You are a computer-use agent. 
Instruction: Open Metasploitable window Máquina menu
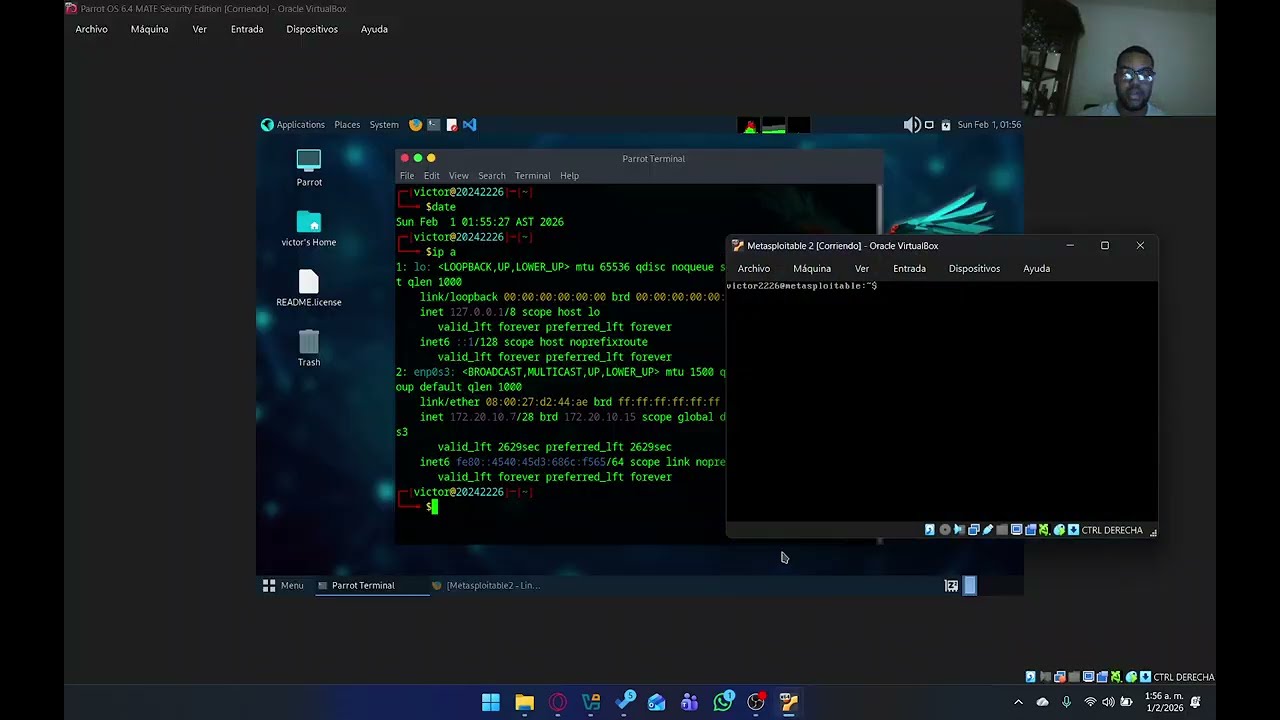(812, 269)
